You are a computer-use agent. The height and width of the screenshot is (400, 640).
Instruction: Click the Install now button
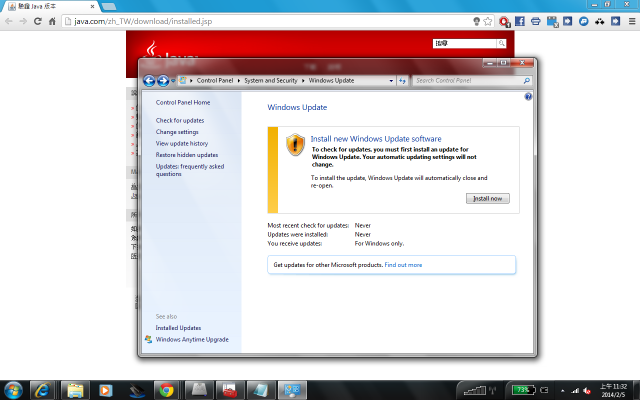(487, 198)
